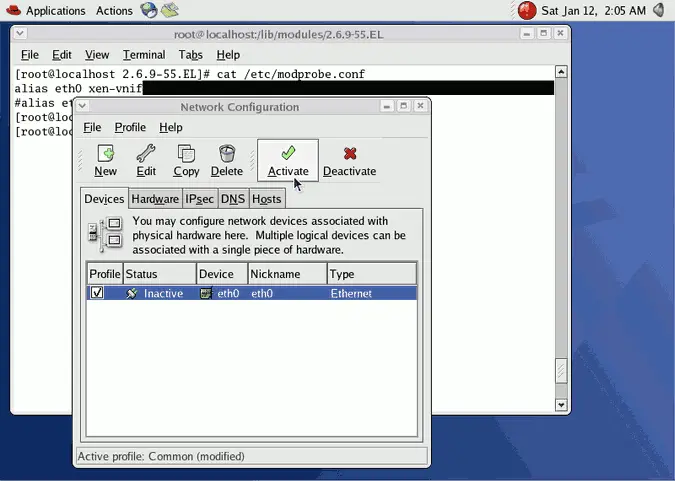Select the eth0 Ethernet device row
Image resolution: width=675 pixels, height=481 pixels.
coord(300,294)
